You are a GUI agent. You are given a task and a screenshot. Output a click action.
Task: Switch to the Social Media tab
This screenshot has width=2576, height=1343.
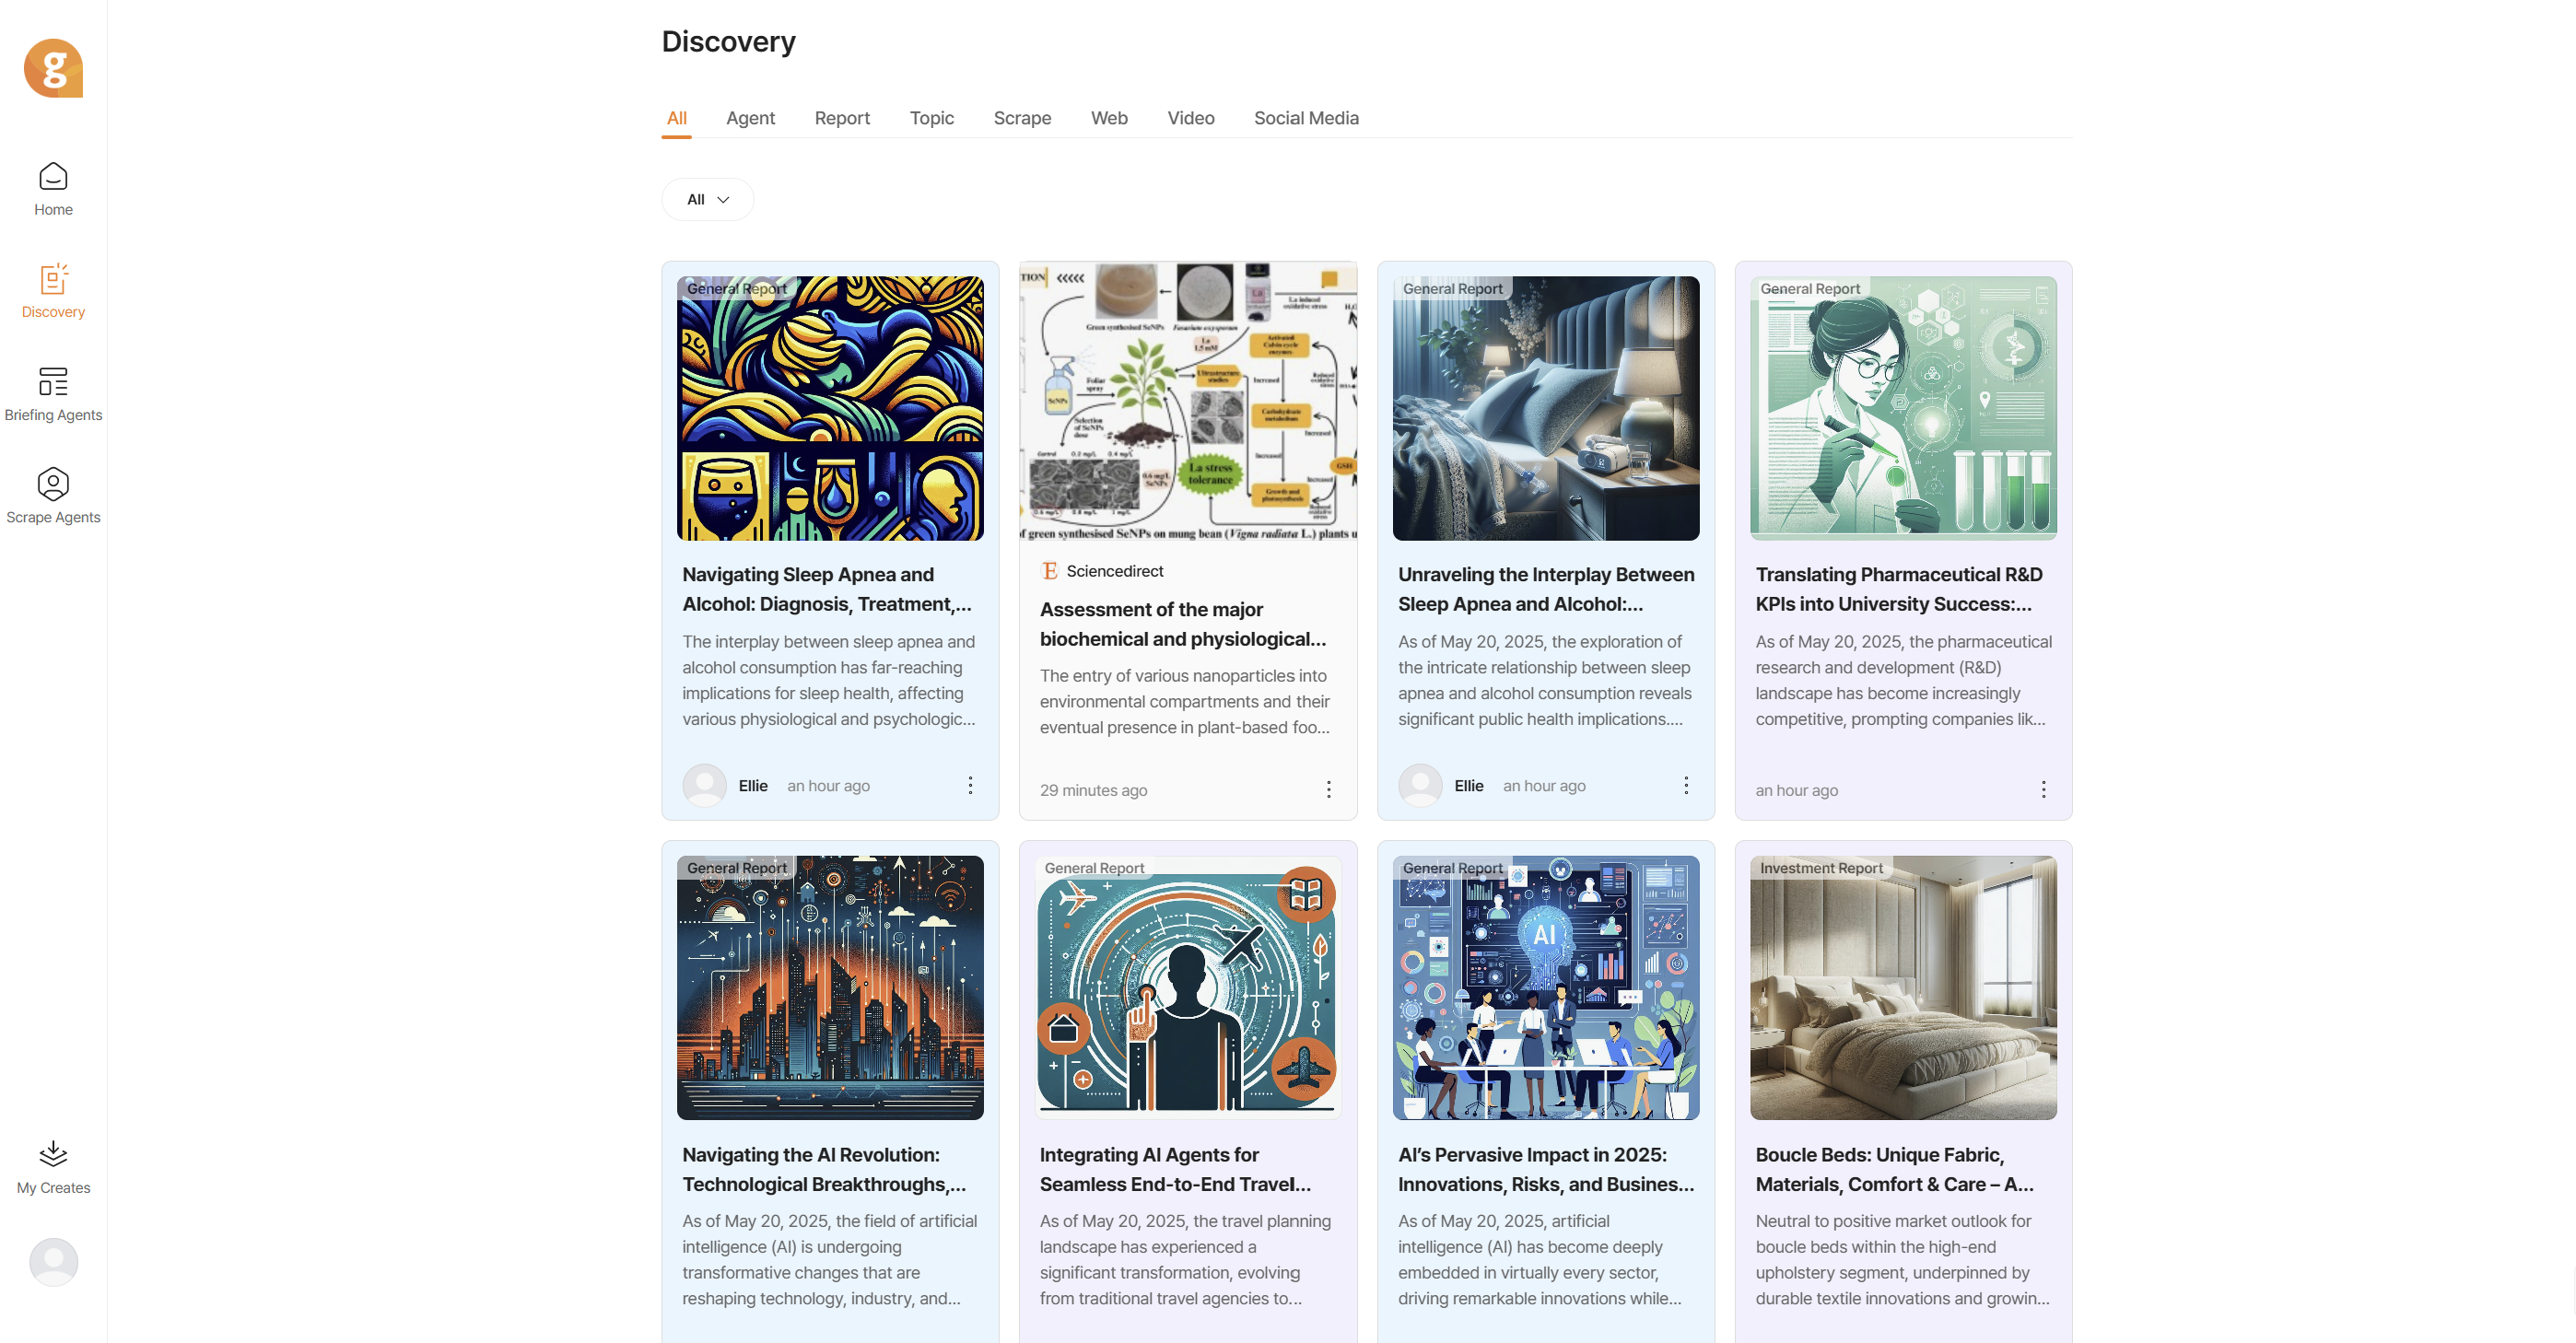point(1305,118)
